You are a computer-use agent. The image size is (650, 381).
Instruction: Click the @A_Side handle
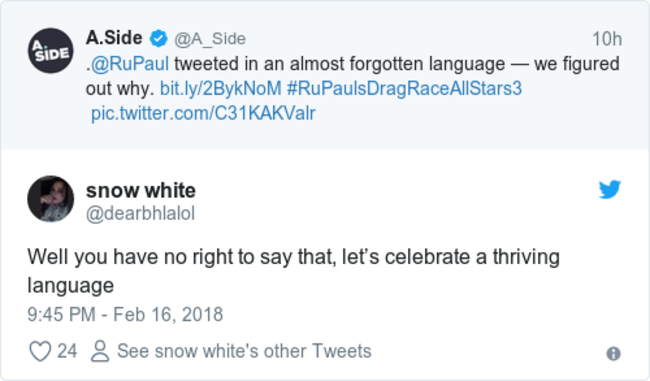pos(210,39)
